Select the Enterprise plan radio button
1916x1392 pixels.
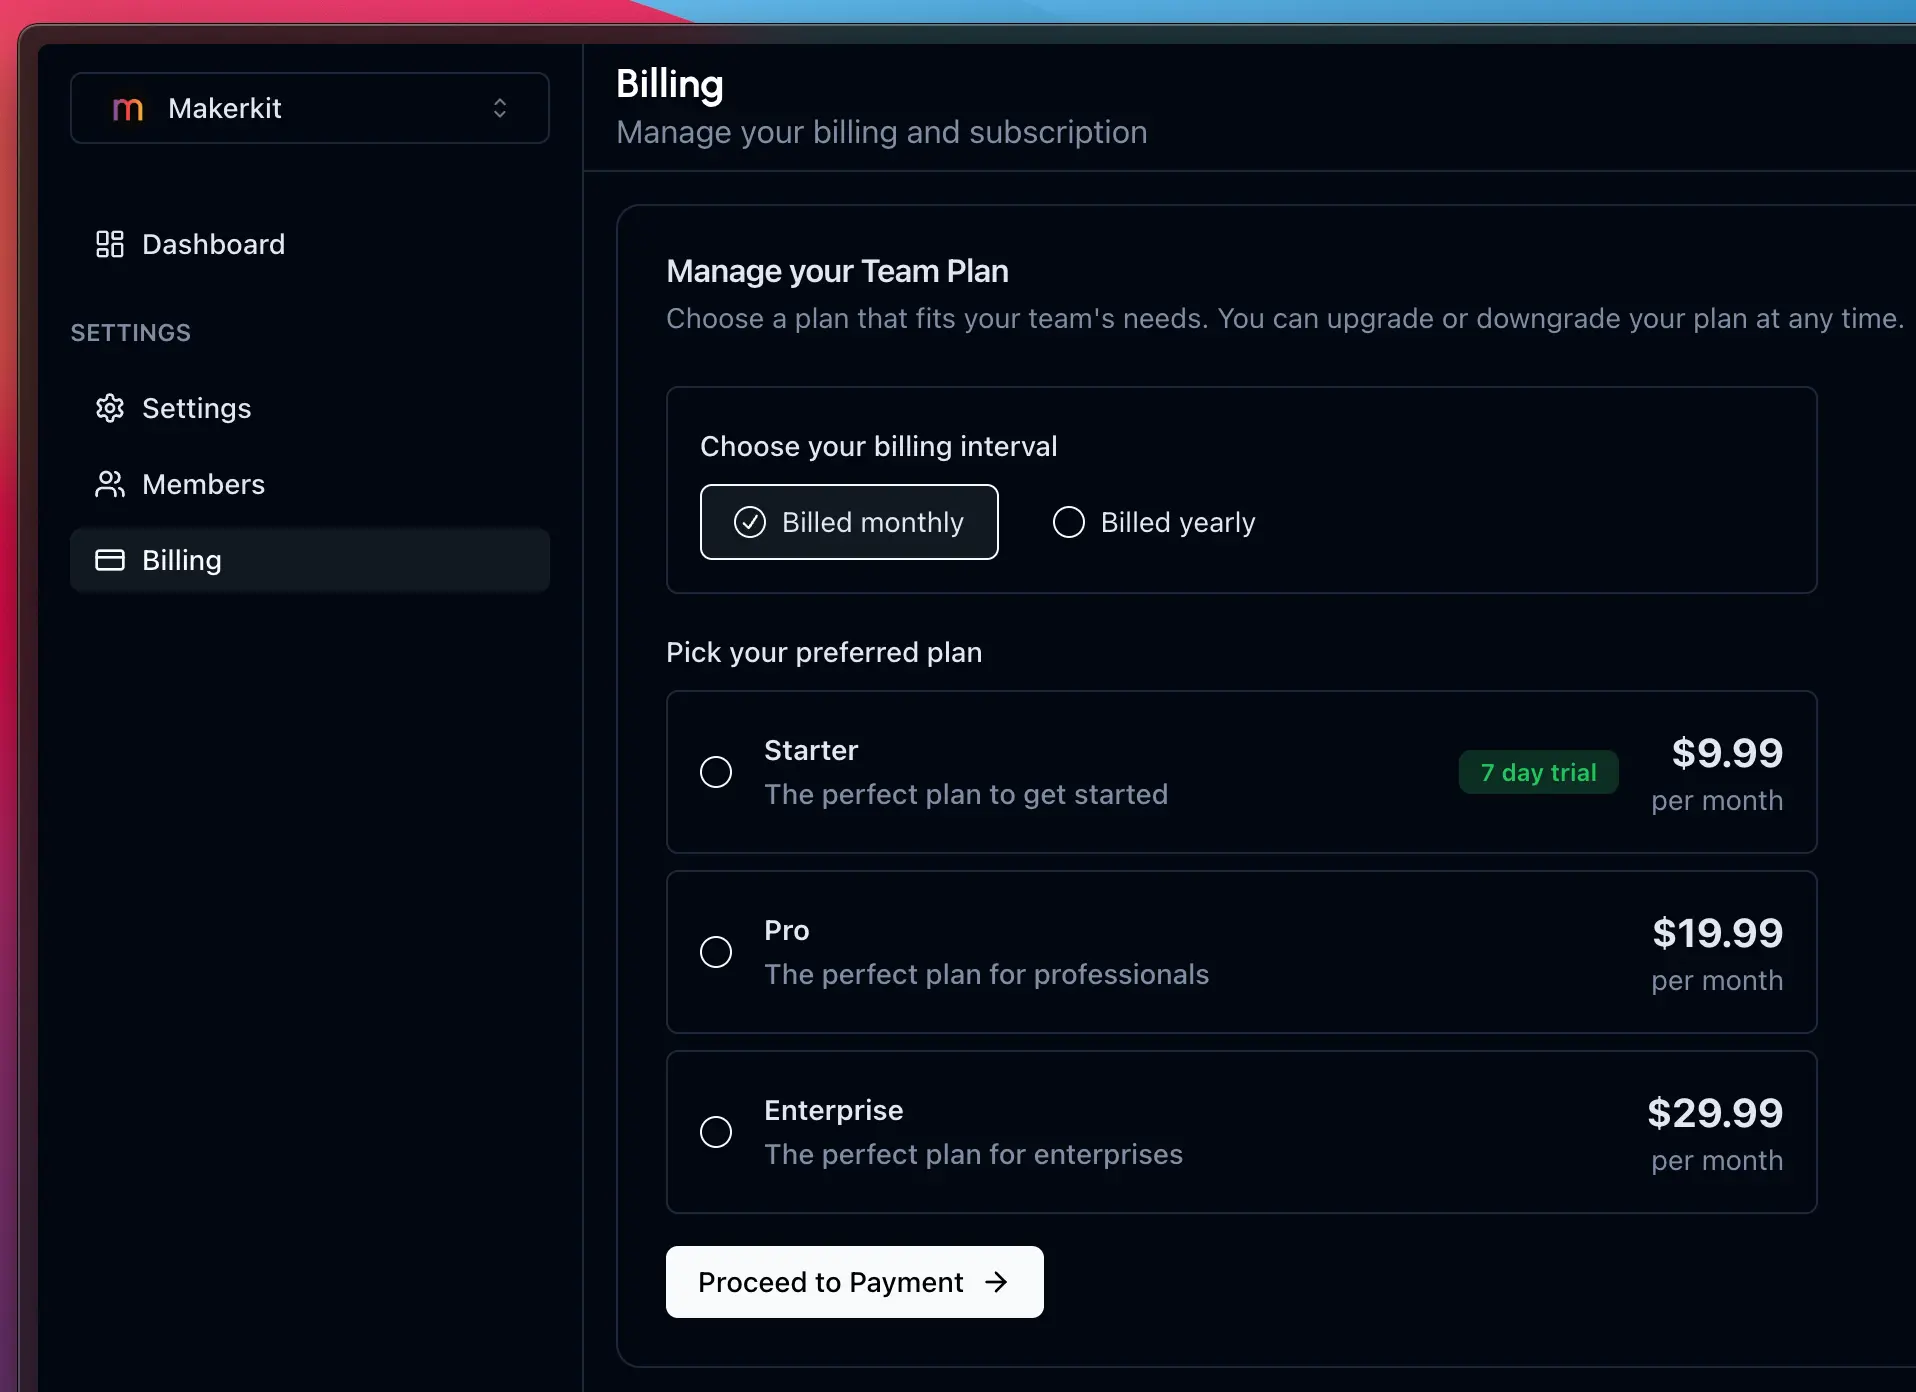coord(714,1131)
